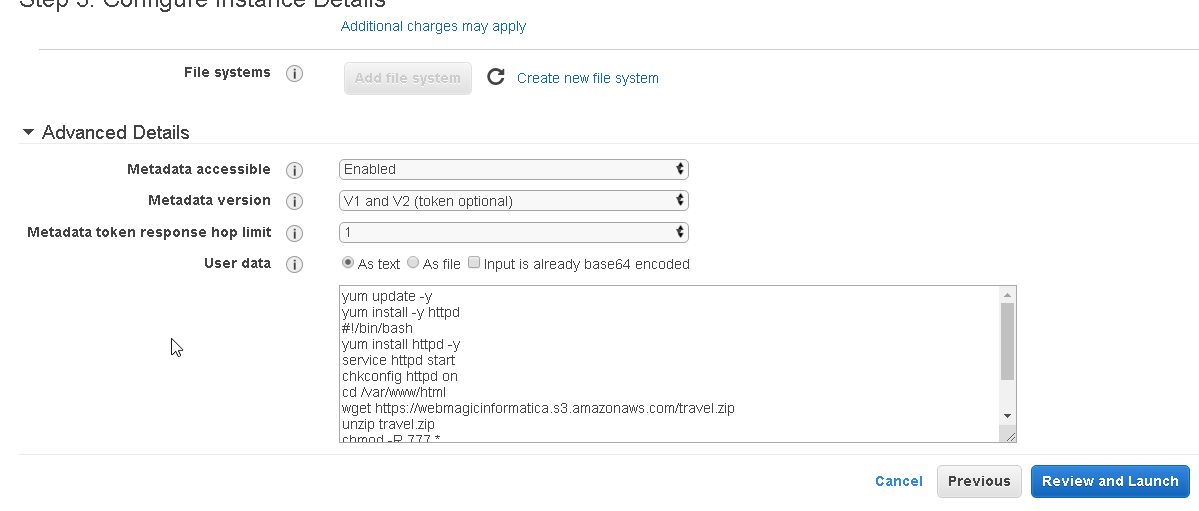The width and height of the screenshot is (1199, 511).
Task: Click the Review and Launch button
Action: click(1110, 481)
